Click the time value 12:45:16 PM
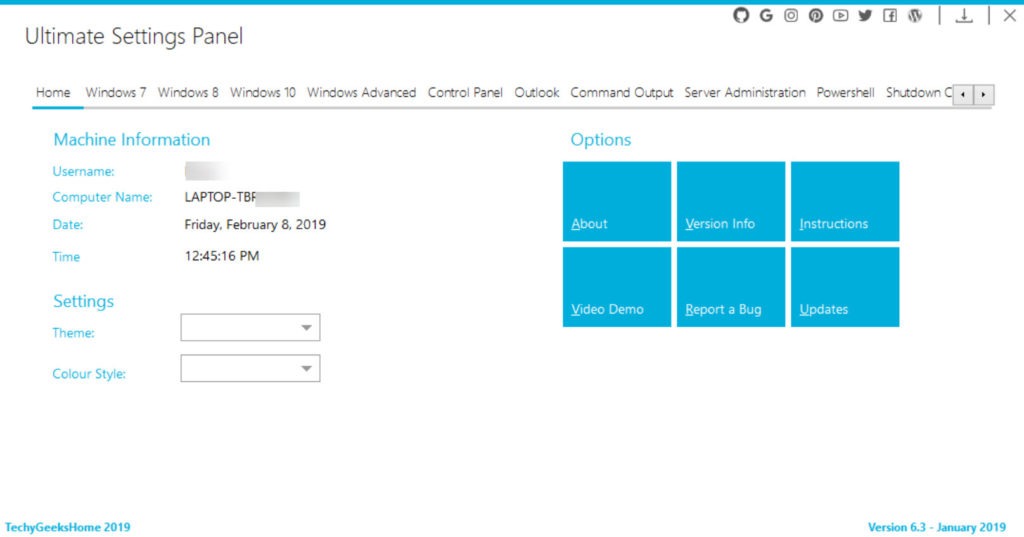This screenshot has height=537, width=1024. click(x=221, y=256)
